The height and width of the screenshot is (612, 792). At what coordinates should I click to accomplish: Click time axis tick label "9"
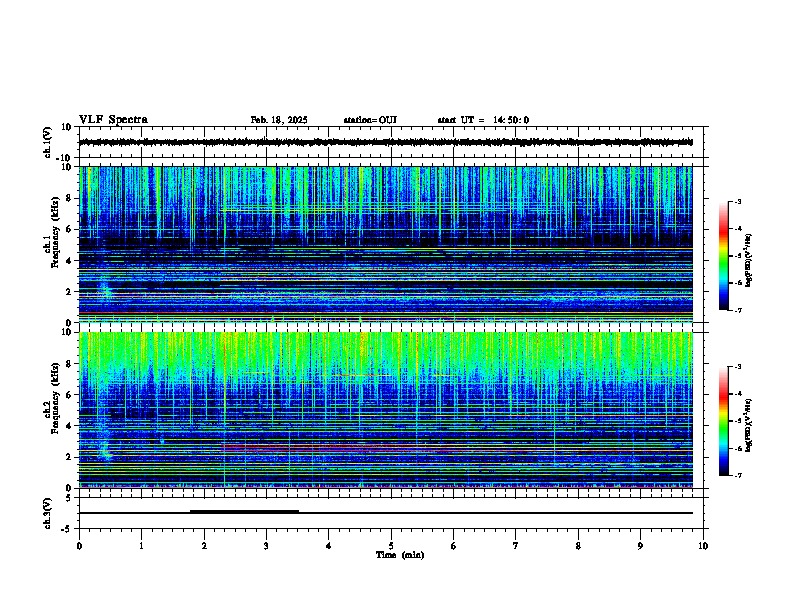coord(640,546)
